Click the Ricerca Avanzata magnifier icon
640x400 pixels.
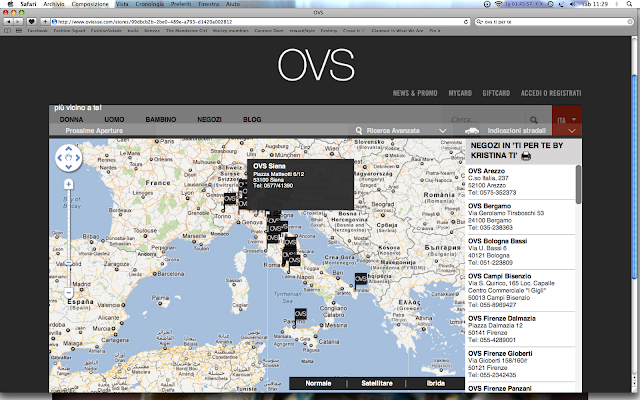359,131
